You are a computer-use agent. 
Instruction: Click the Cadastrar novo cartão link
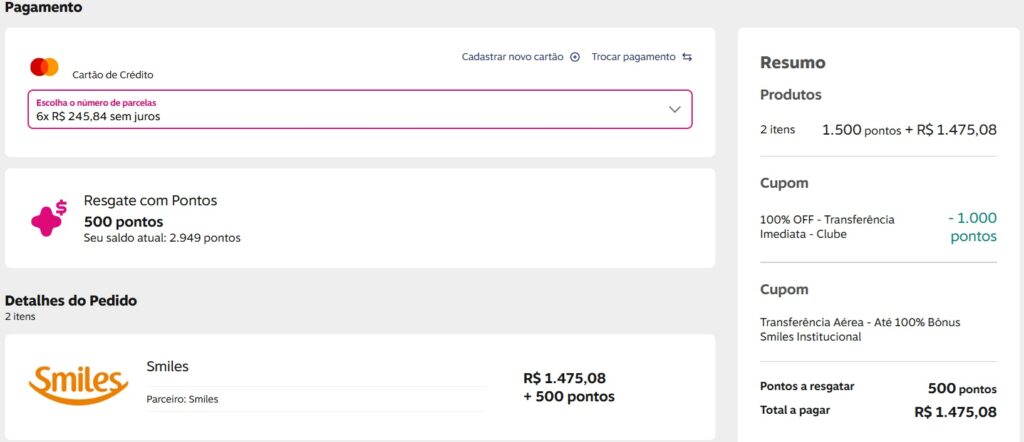(x=512, y=57)
